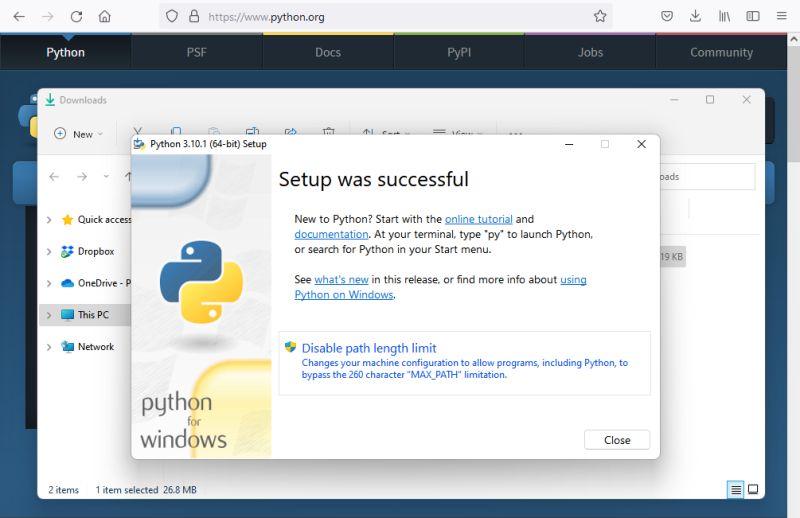This screenshot has height=518, width=800.
Task: Open the PyPI navigation tab
Action: click(459, 52)
